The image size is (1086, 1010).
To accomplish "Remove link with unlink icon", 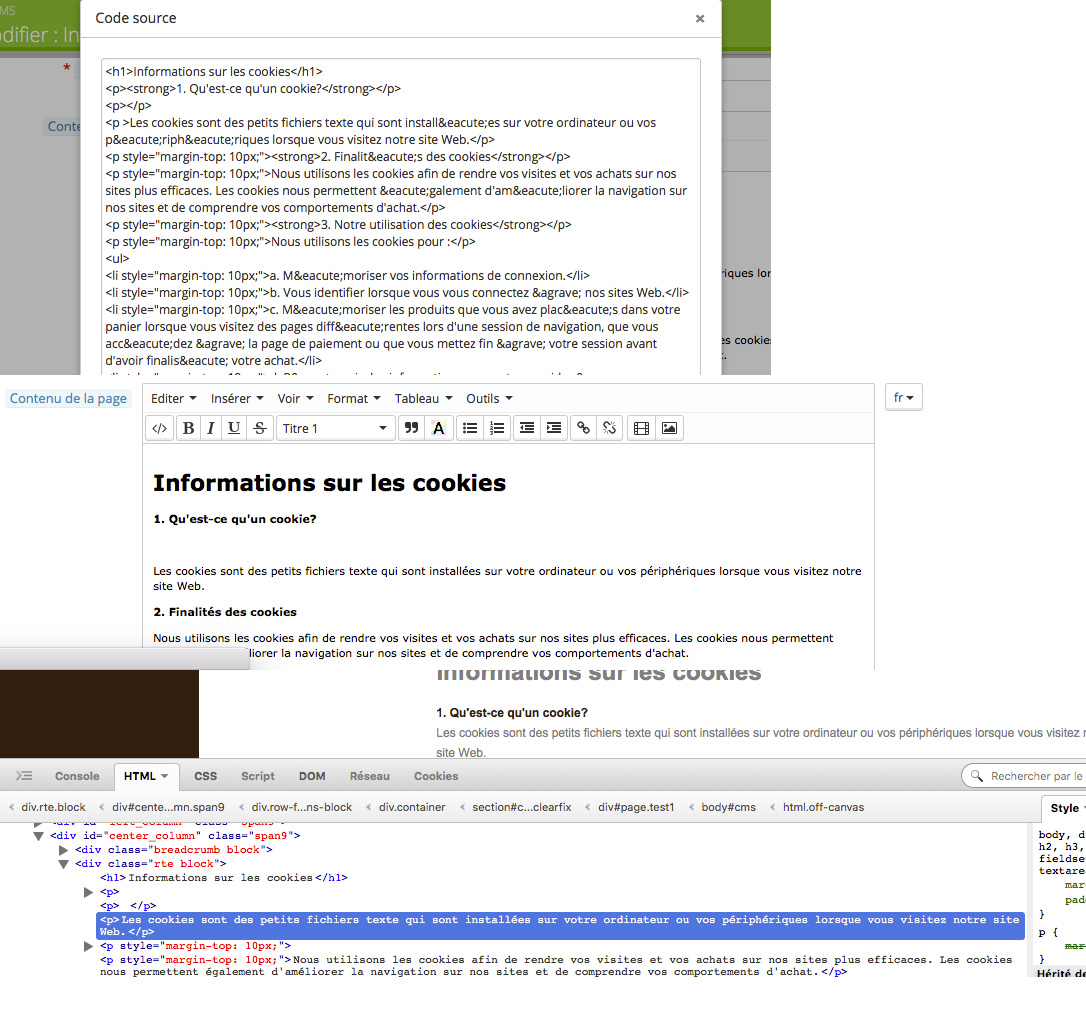I will click(609, 428).
